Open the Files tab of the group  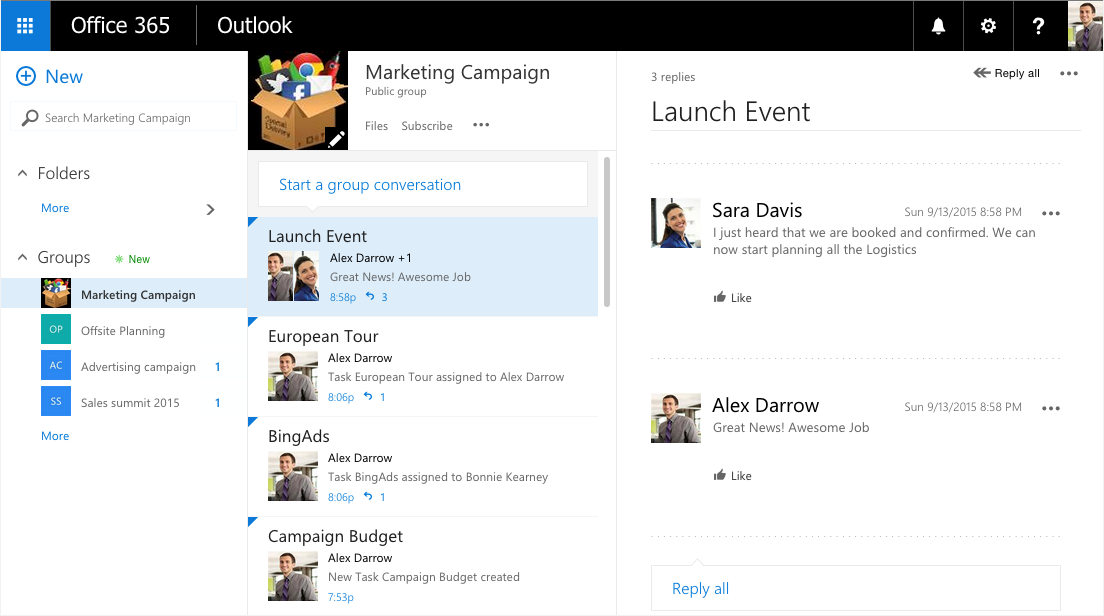pyautogui.click(x=376, y=126)
